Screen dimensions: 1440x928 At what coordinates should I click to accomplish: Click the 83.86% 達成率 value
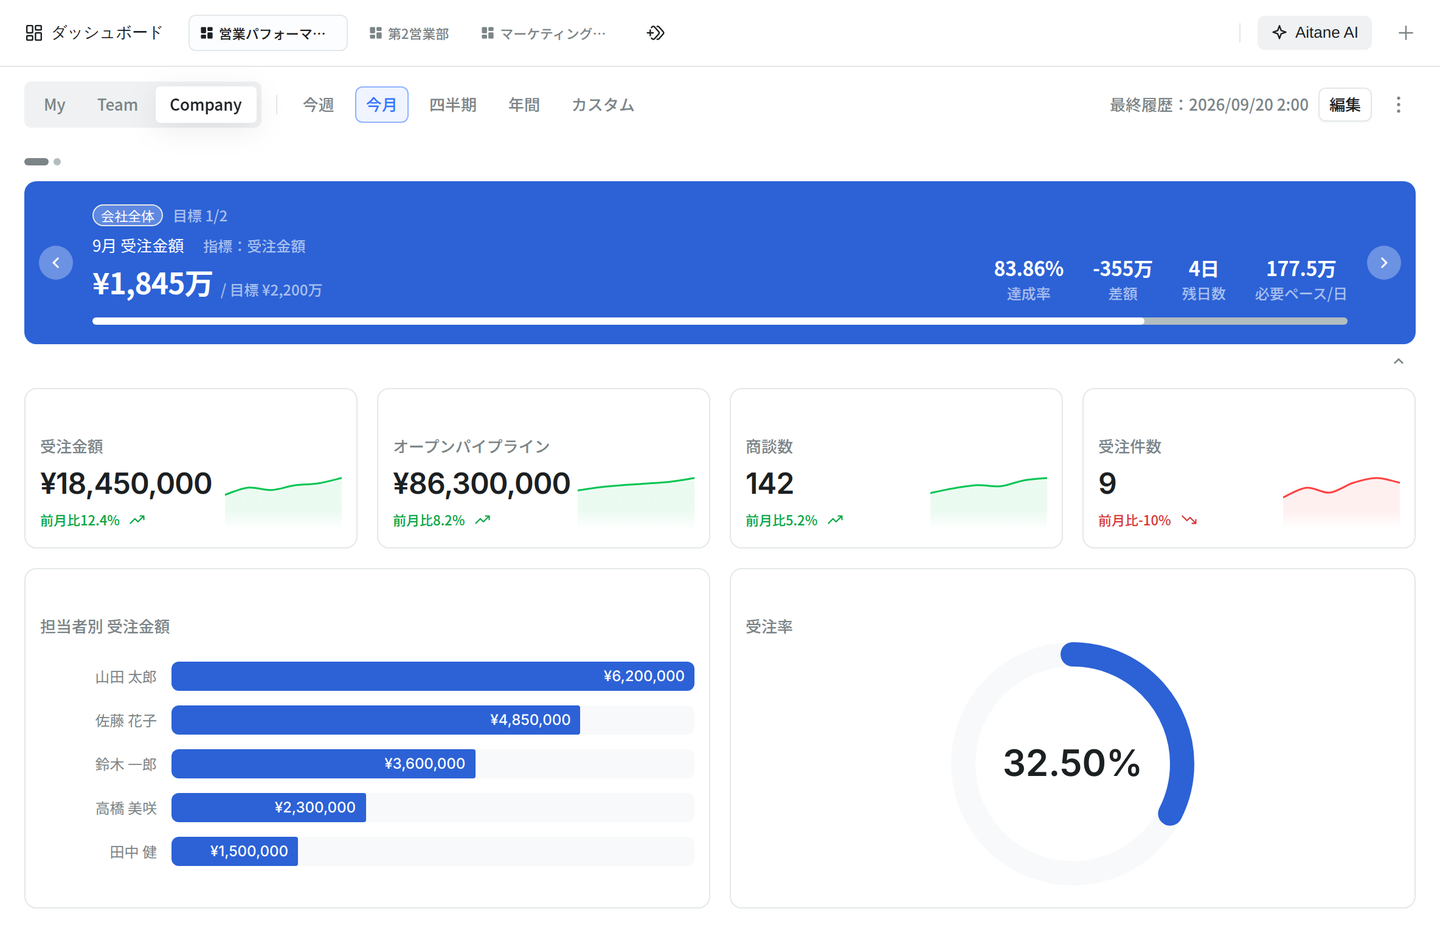click(x=1029, y=269)
